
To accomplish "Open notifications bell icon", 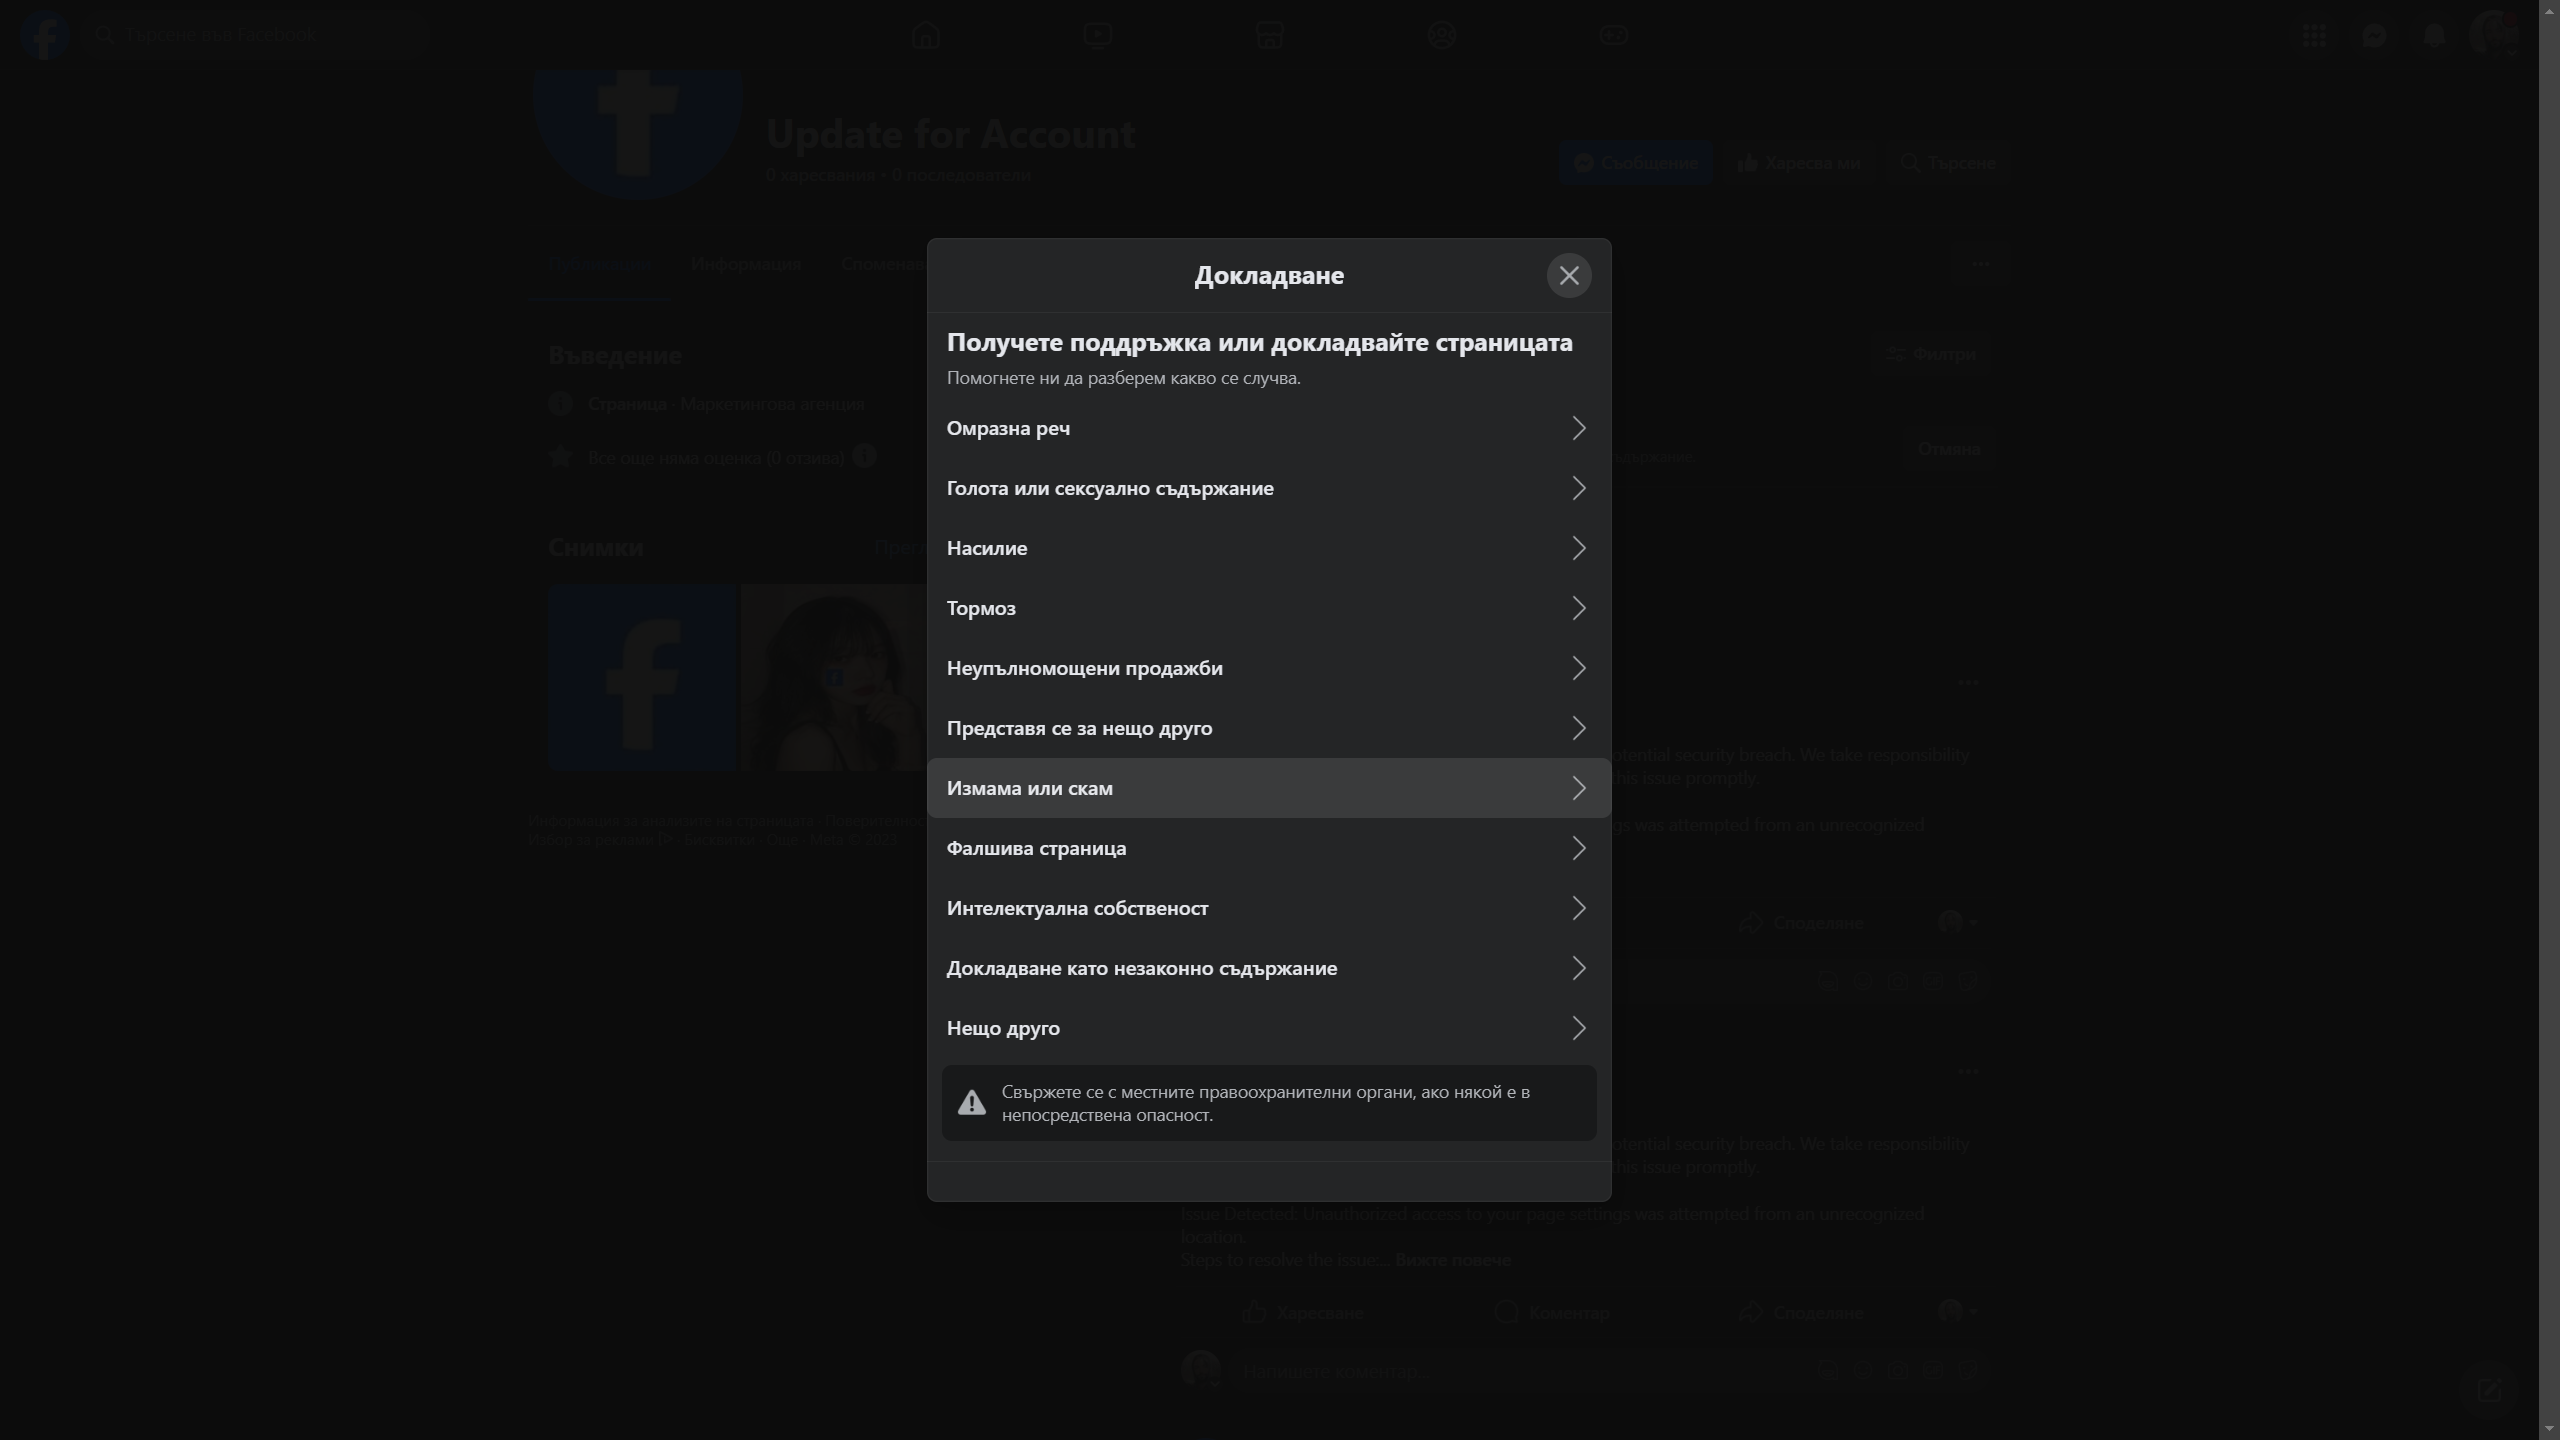I will [2434, 35].
